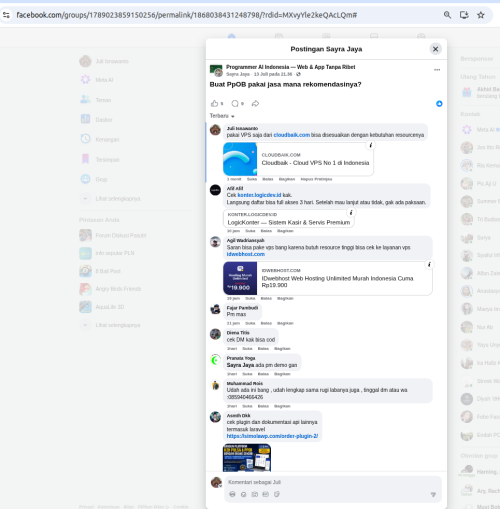Bookmark this page with the star icon
500x509 pixels.
pos(481,15)
